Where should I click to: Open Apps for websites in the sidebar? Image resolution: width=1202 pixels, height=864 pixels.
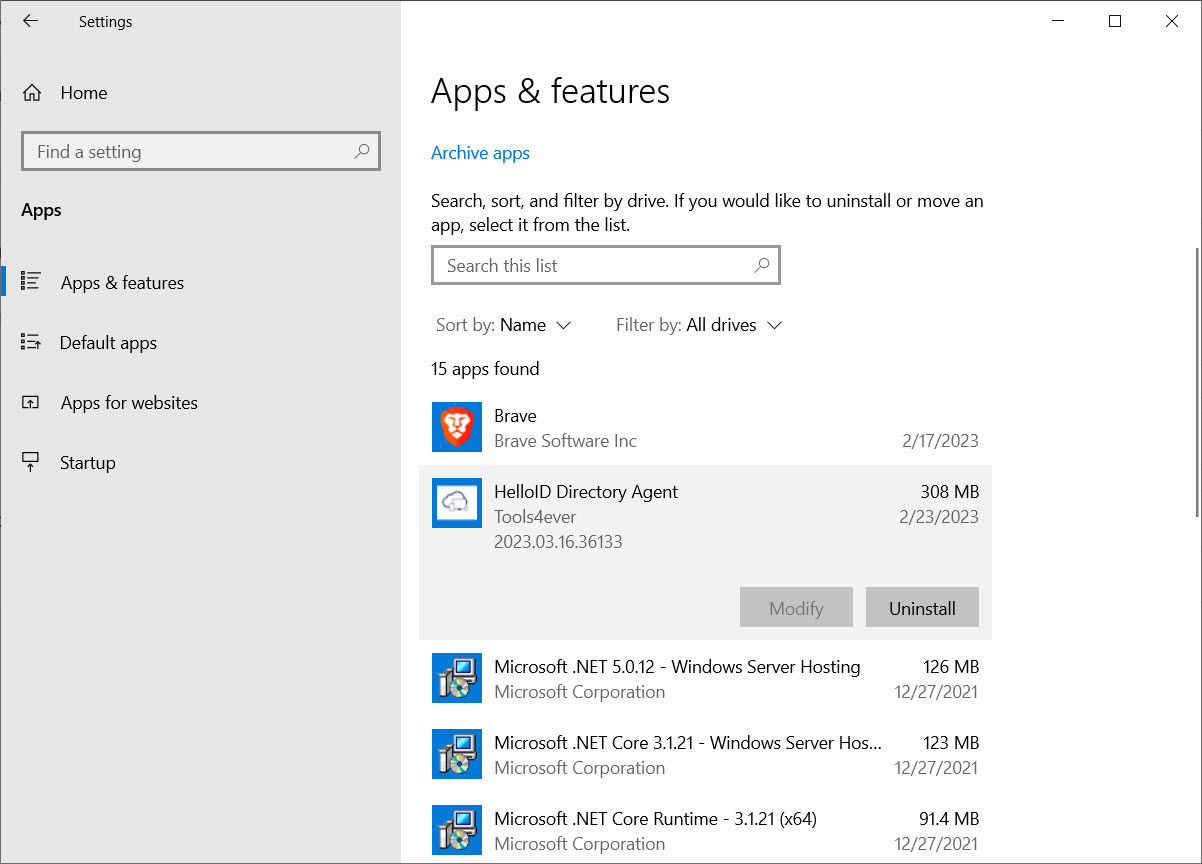(129, 403)
